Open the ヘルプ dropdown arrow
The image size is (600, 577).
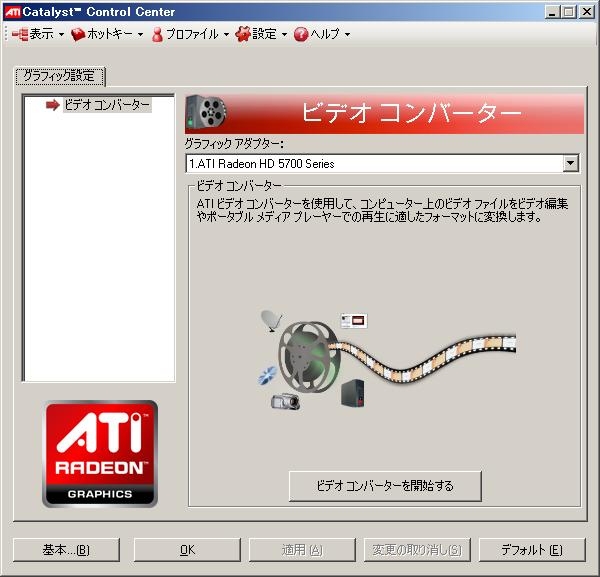pos(347,35)
